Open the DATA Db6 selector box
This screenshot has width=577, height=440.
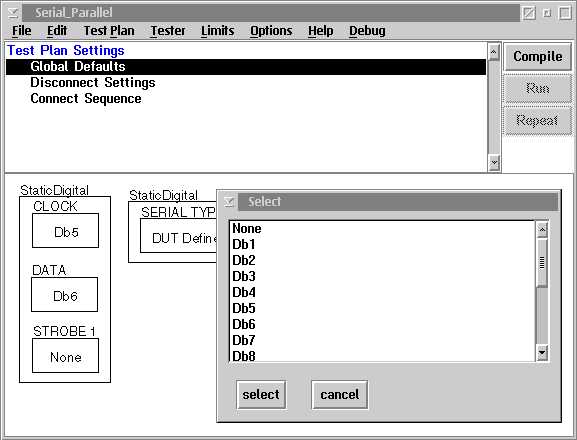65,295
